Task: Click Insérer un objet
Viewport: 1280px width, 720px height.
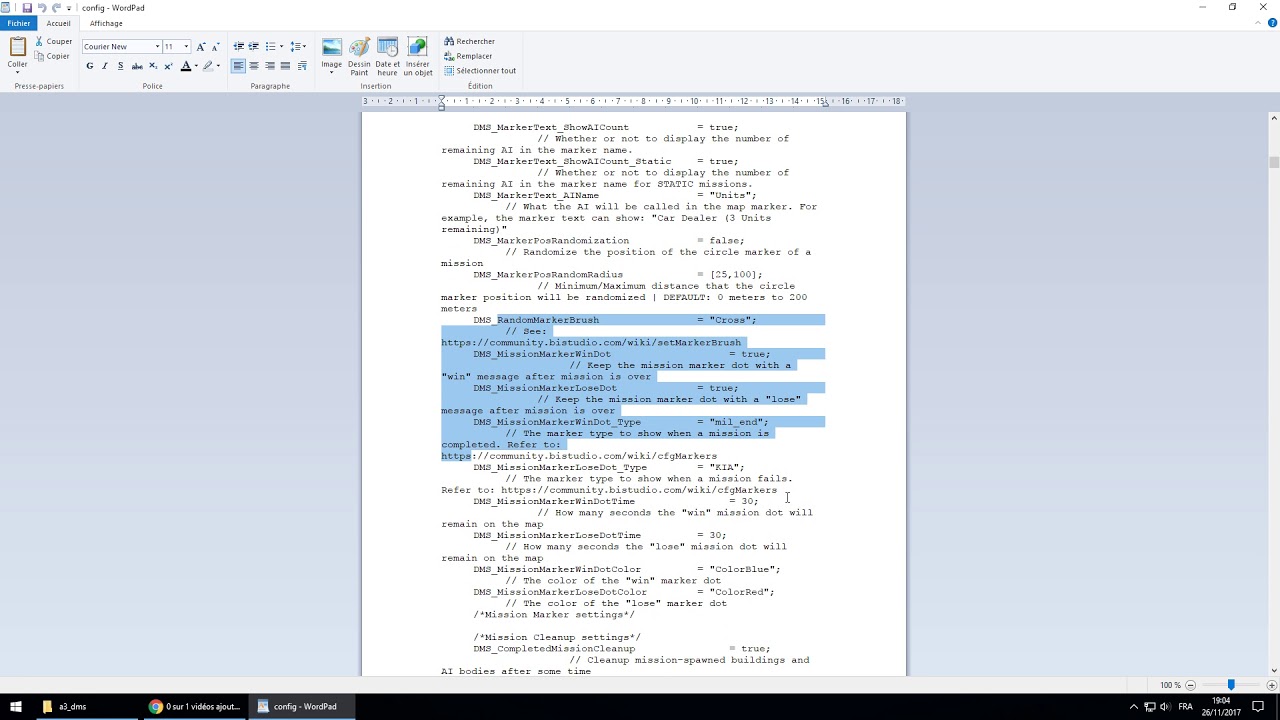Action: [418, 56]
